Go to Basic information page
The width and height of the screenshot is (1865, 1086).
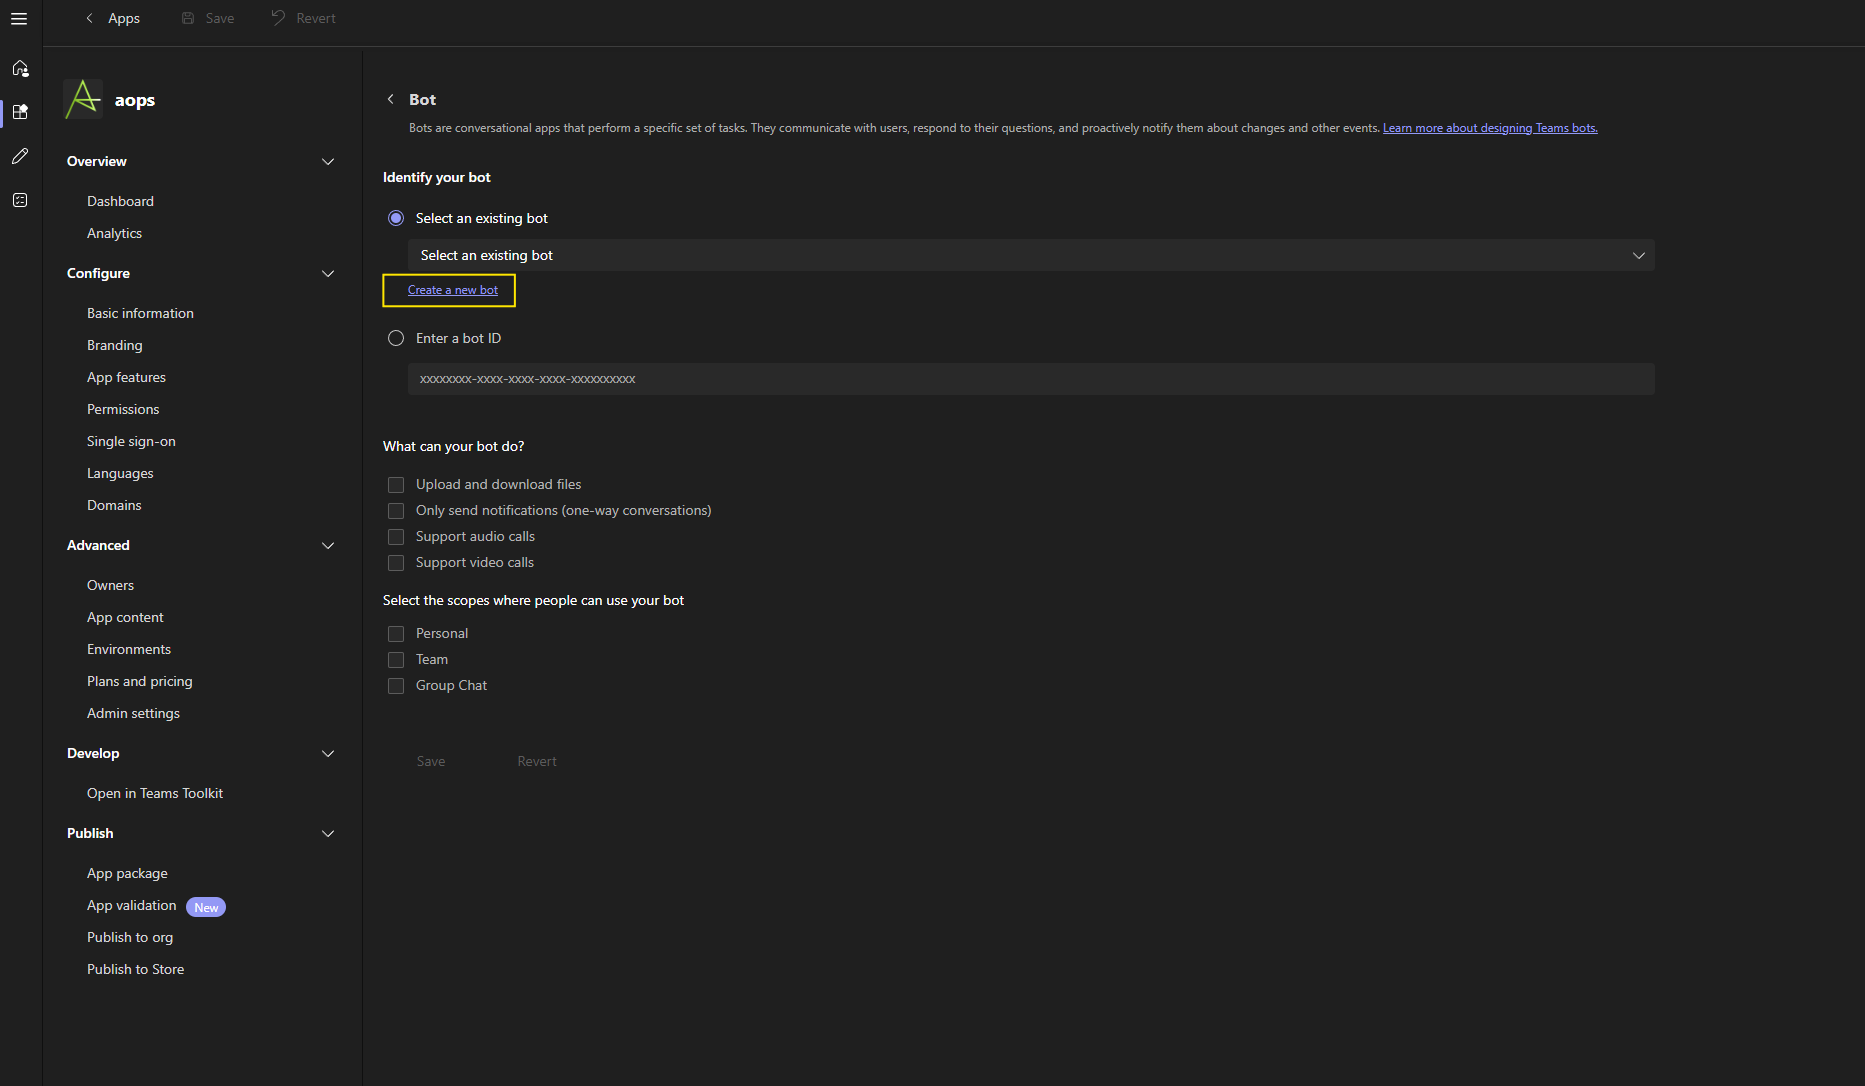(x=140, y=313)
